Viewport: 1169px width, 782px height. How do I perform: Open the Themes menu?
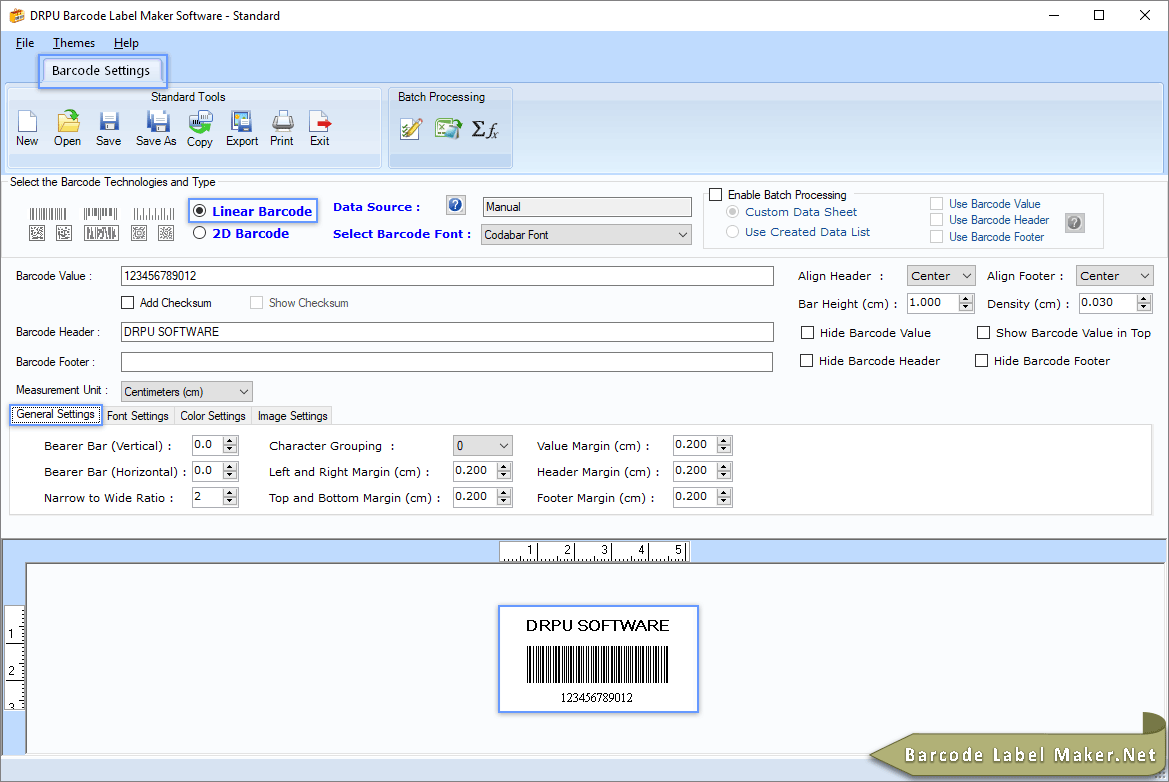[74, 43]
